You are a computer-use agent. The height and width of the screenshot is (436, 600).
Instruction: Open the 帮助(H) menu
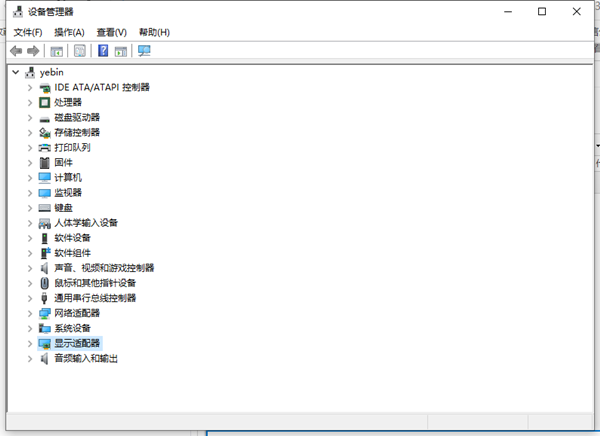(154, 32)
